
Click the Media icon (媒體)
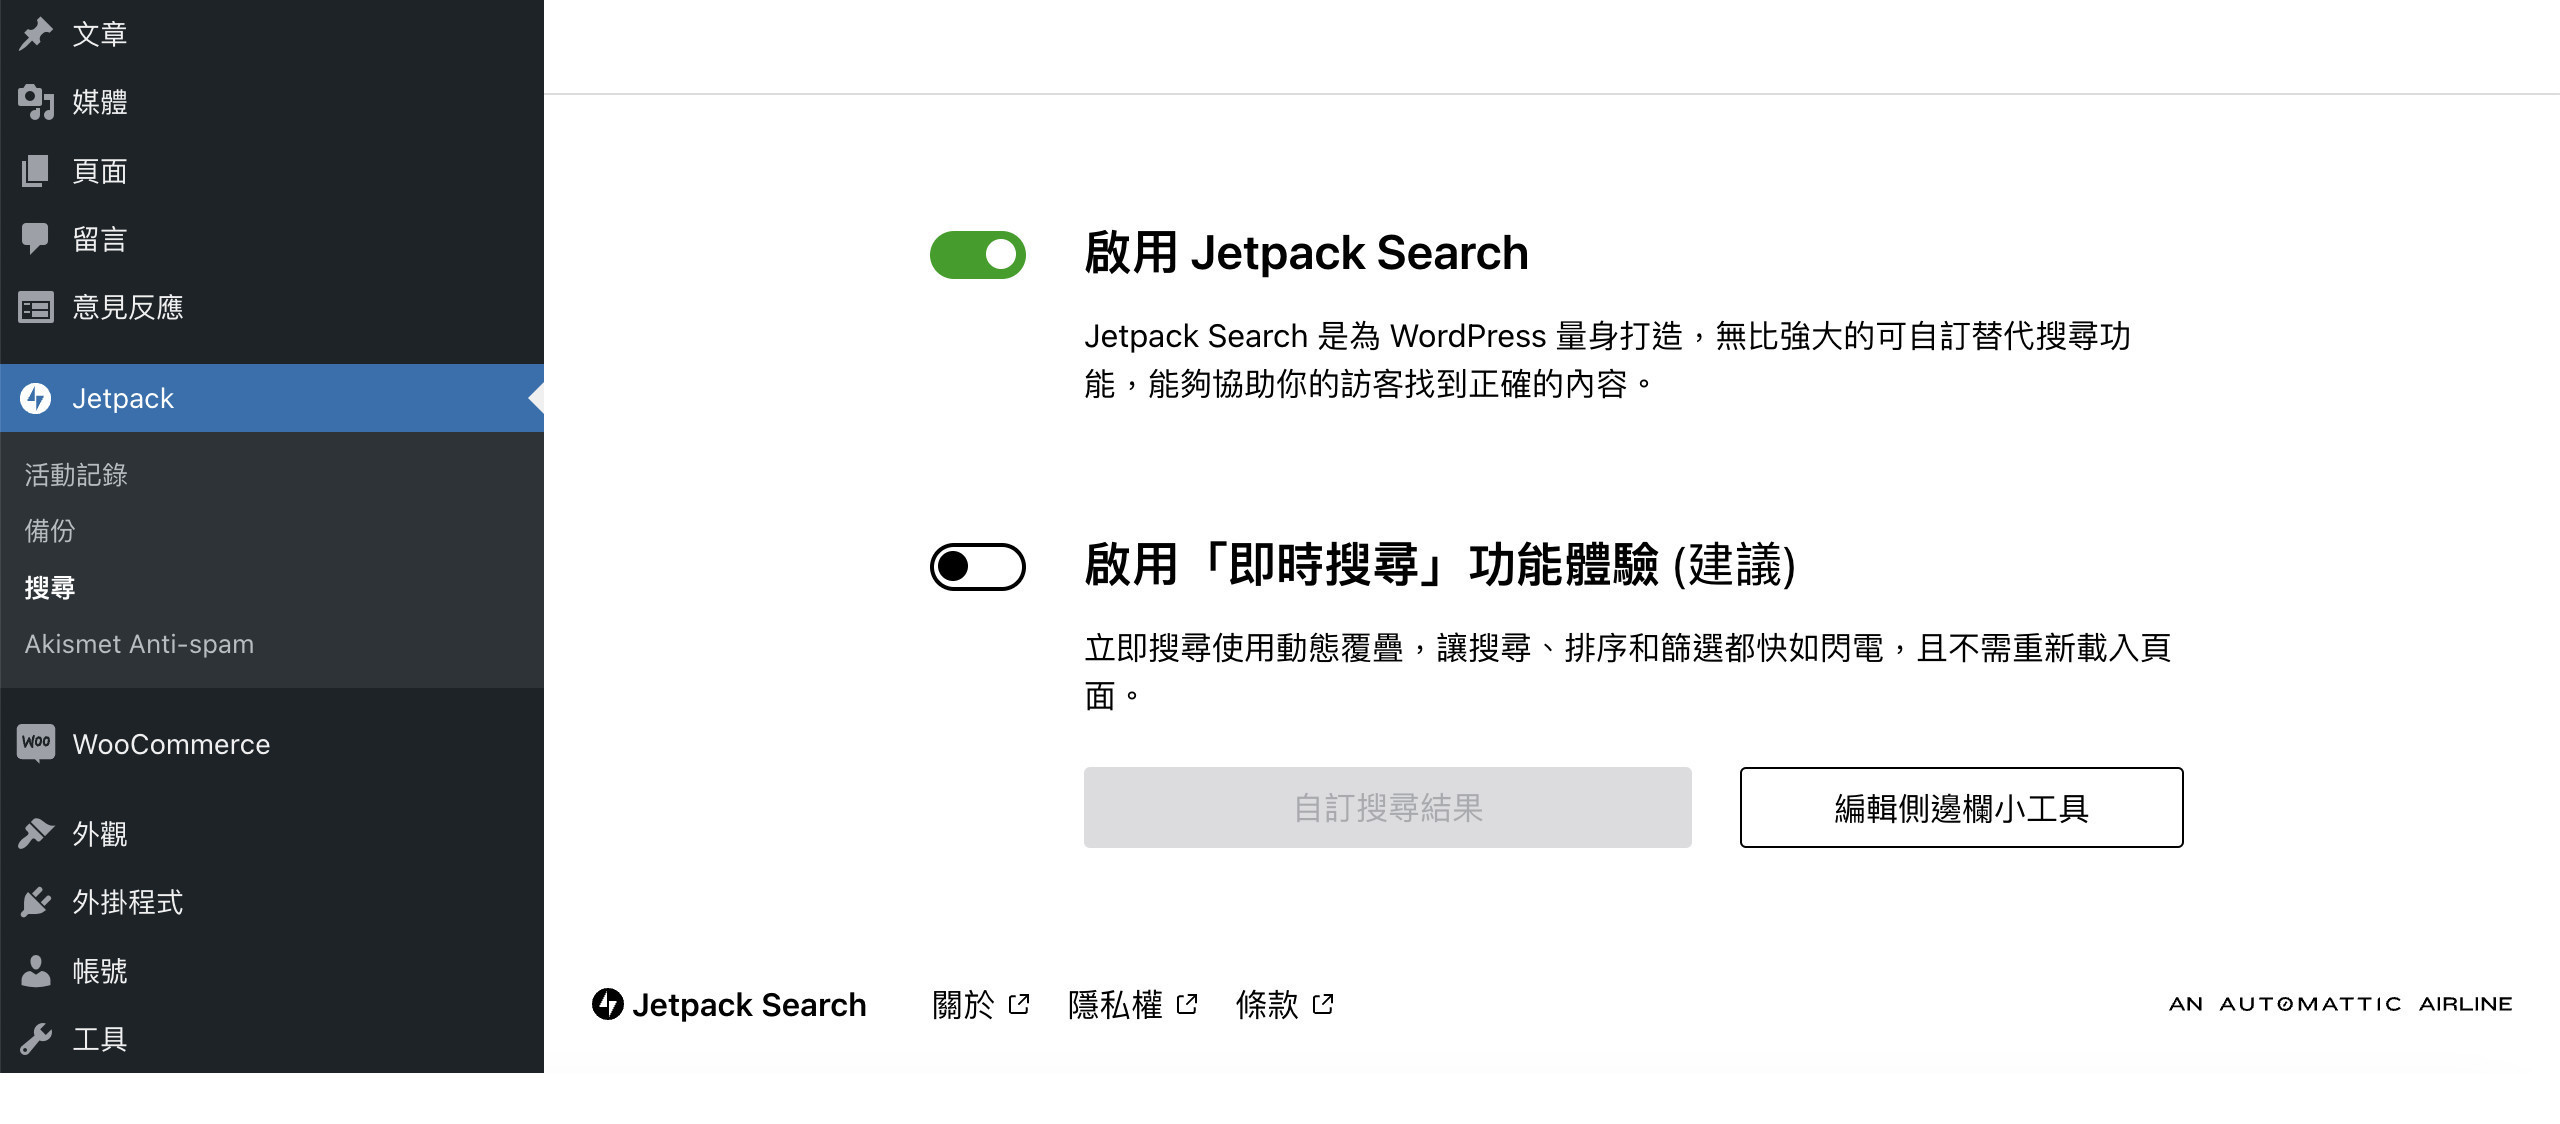(x=36, y=102)
